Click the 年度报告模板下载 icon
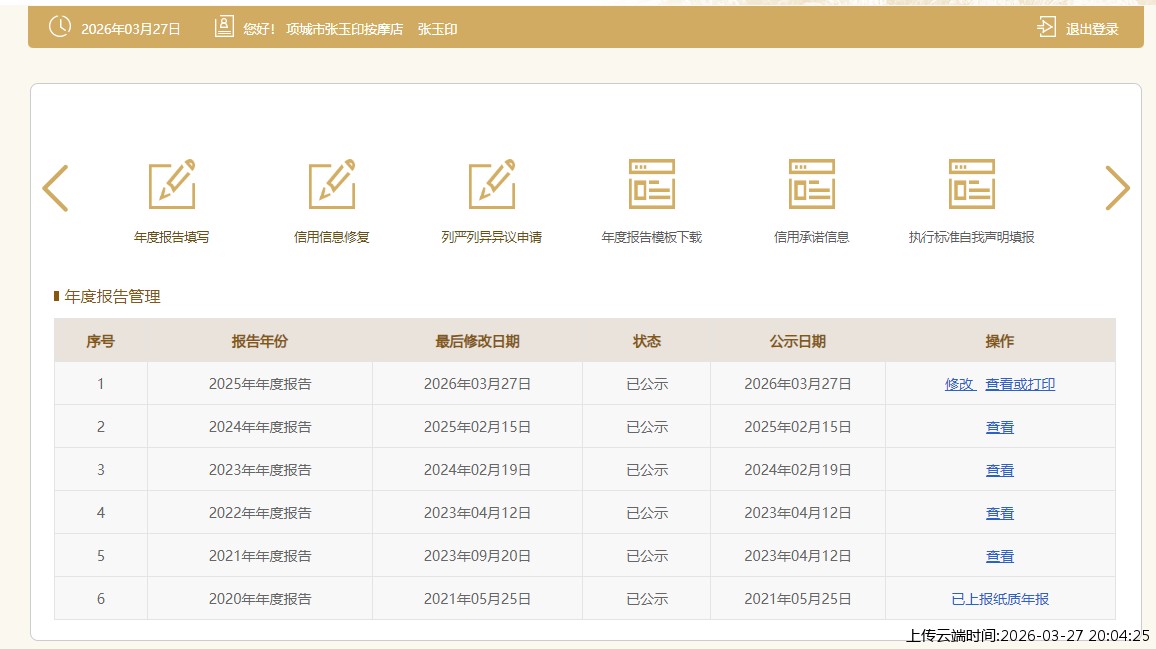 (x=652, y=186)
